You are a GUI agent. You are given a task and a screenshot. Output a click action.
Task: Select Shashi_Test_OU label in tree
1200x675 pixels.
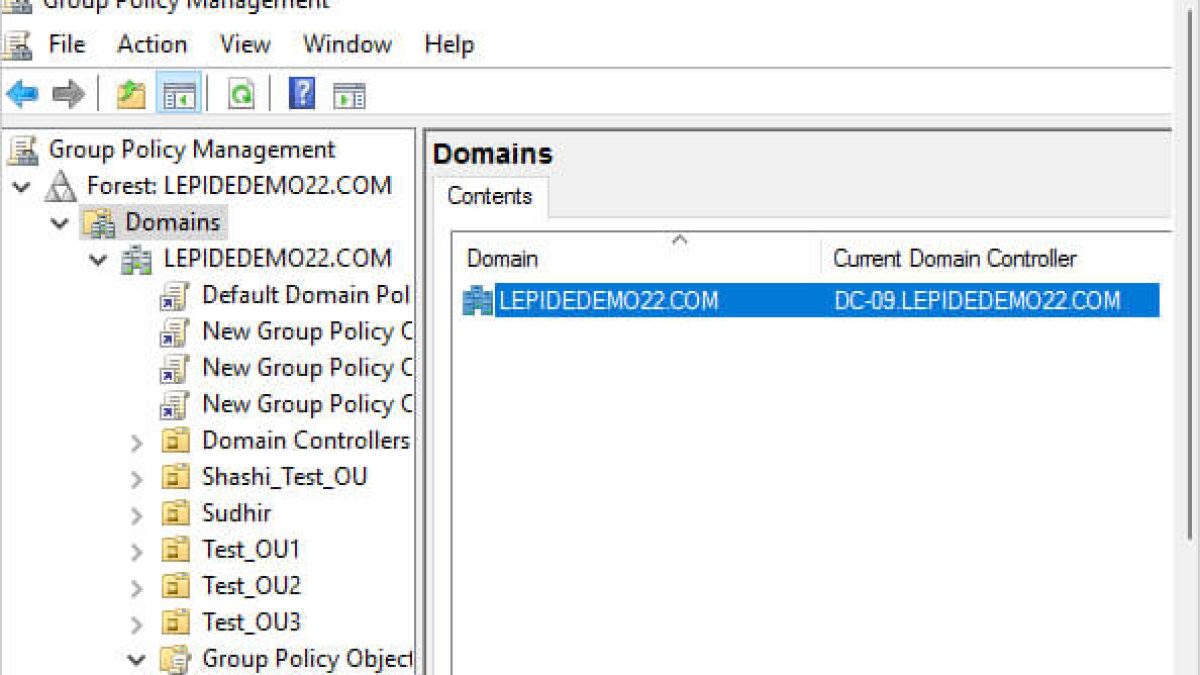point(284,477)
